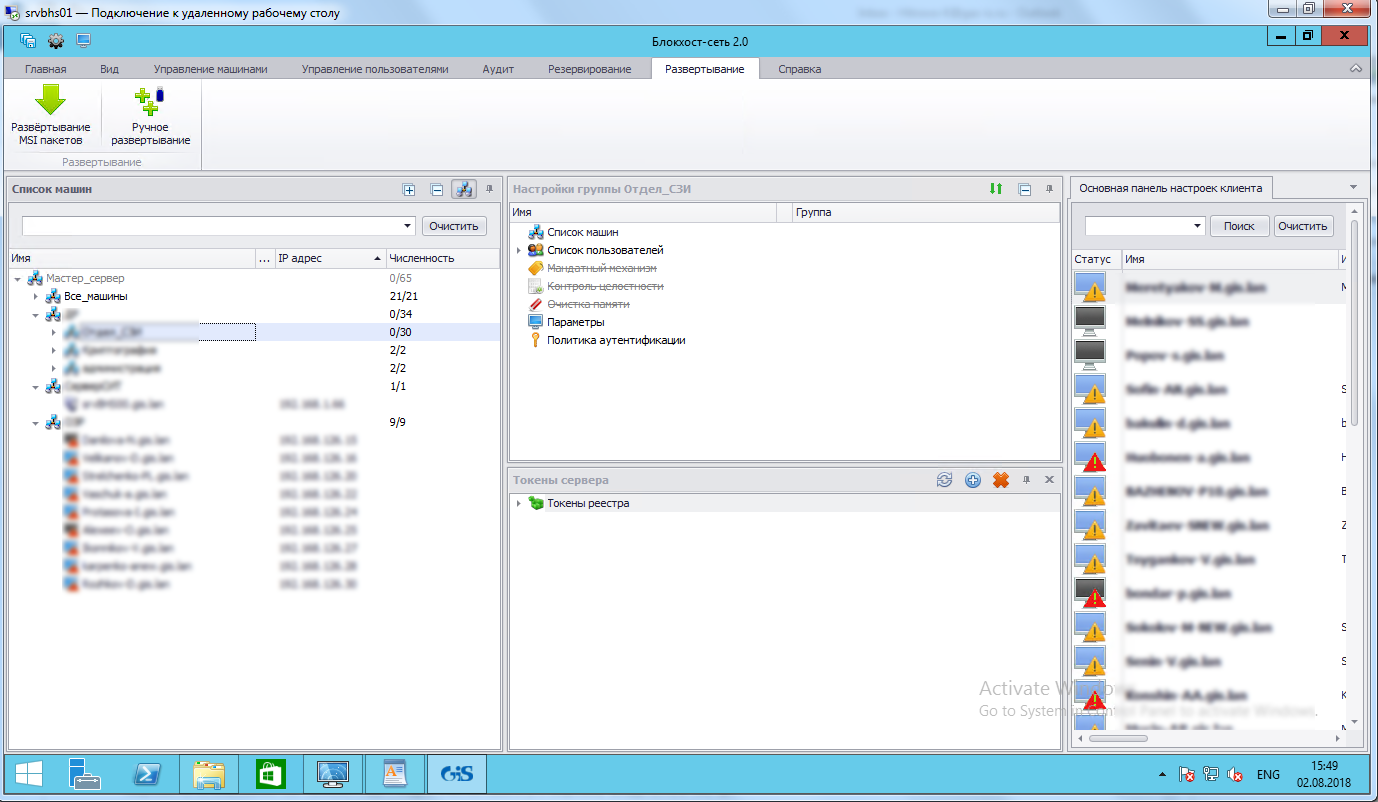The width and height of the screenshot is (1378, 802).
Task: Expand all nodes in Список машин panel
Action: pyautogui.click(x=408, y=189)
